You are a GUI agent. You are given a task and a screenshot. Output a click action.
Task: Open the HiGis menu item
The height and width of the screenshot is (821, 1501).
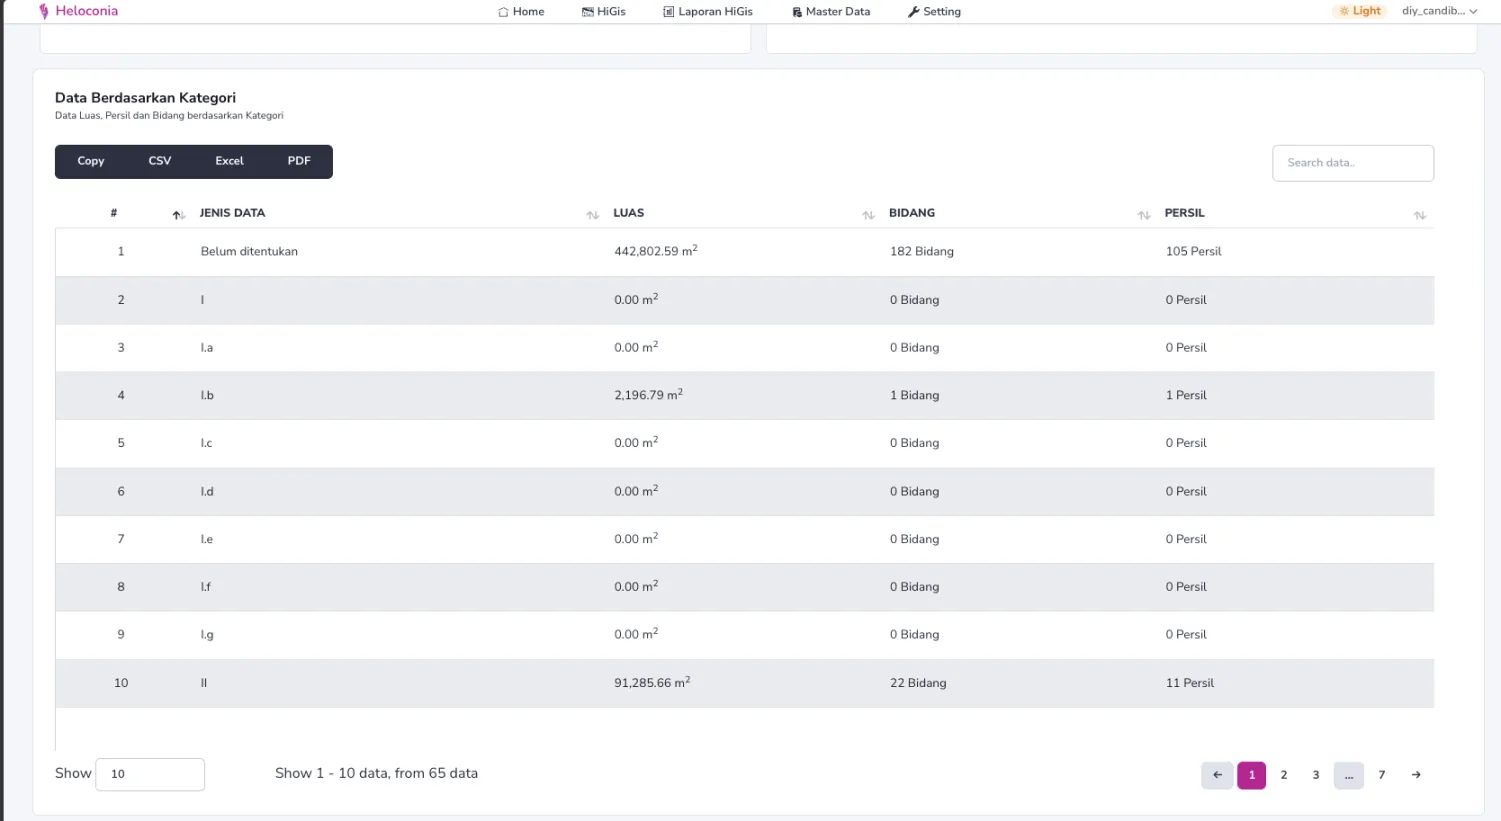tap(603, 12)
